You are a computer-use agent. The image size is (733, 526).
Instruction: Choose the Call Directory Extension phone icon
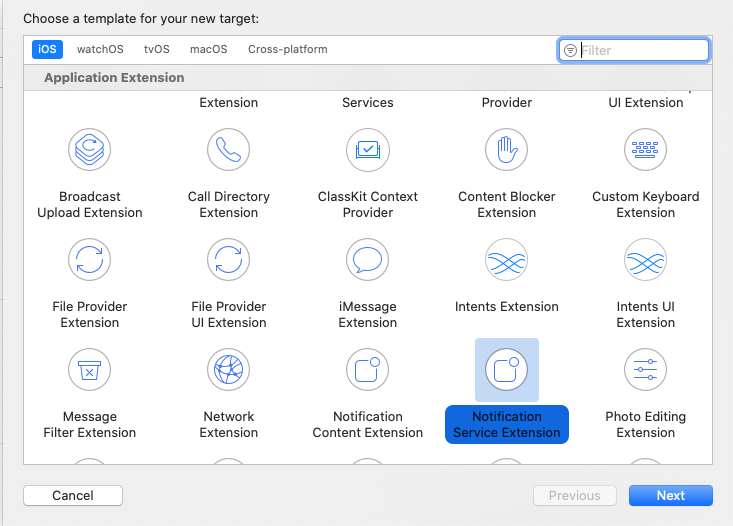[229, 150]
